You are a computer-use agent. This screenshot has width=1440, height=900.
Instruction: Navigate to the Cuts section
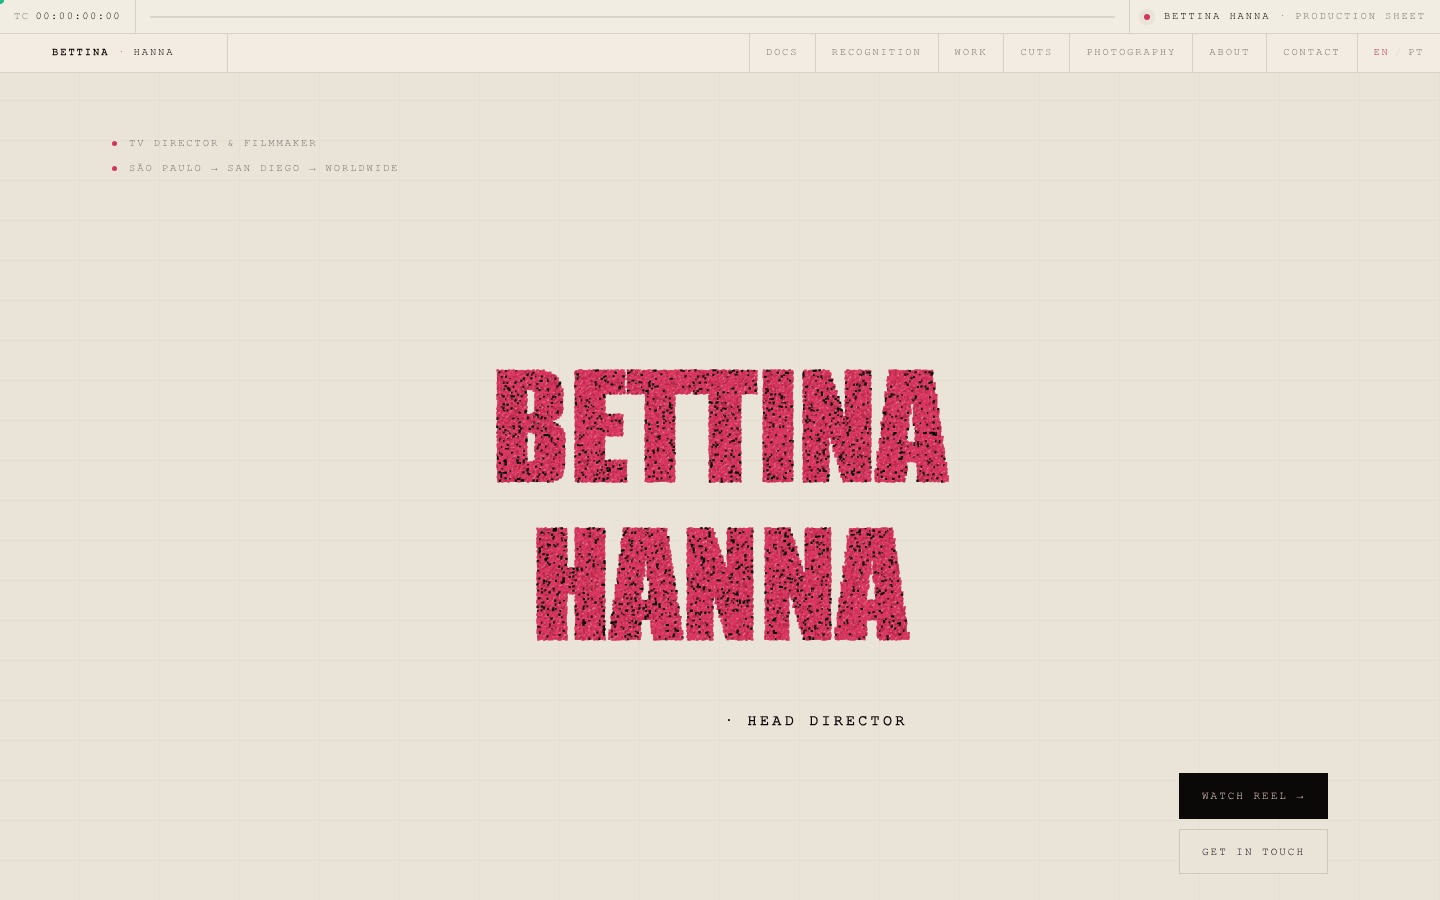click(1036, 53)
